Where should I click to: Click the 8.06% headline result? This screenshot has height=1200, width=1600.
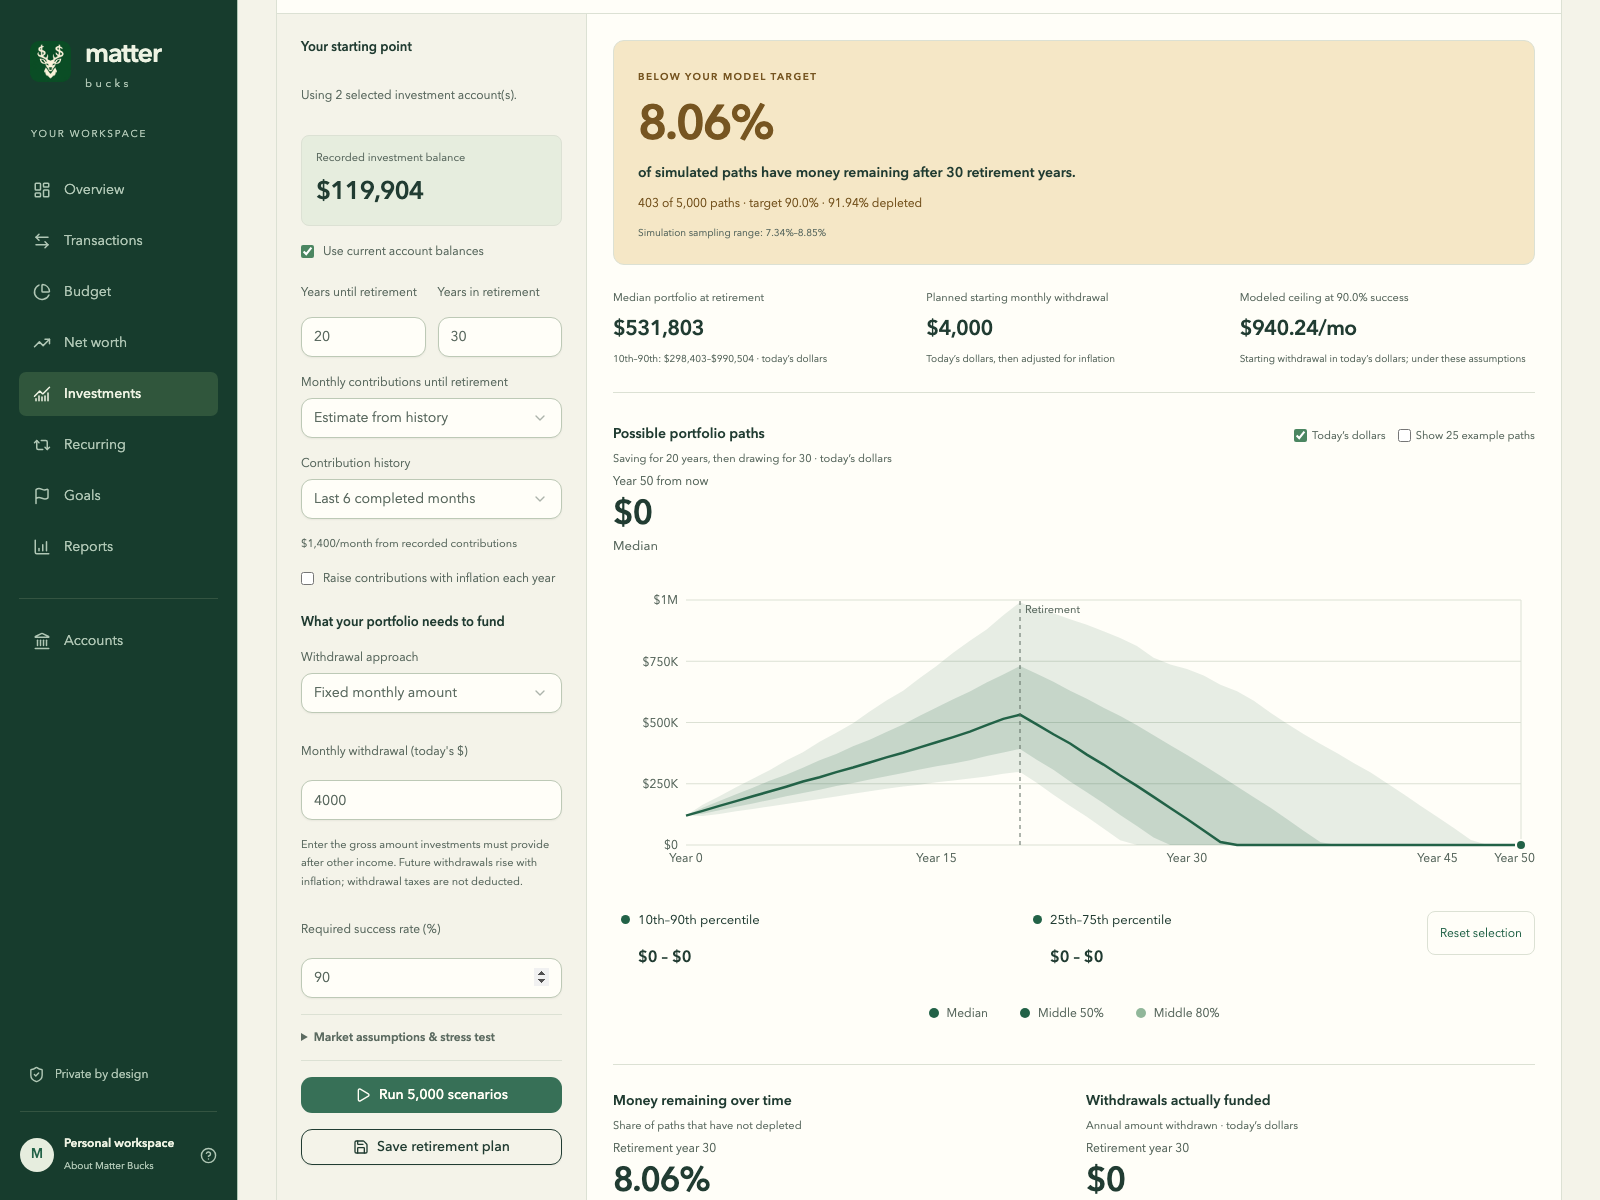[706, 123]
